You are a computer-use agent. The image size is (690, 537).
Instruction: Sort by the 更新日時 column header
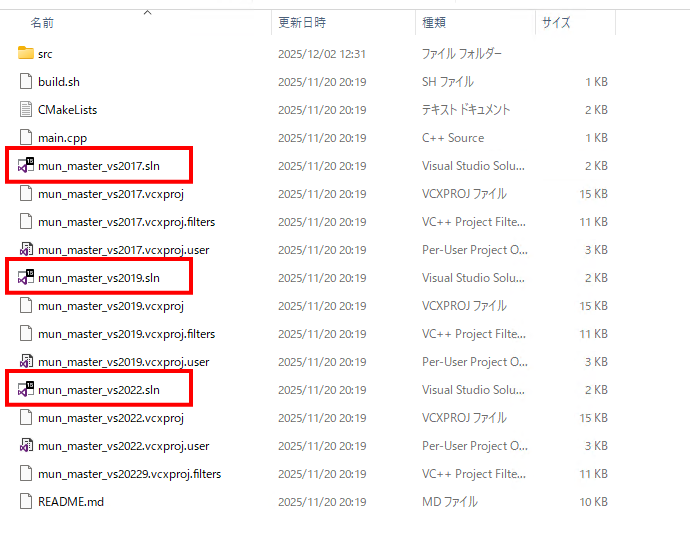(x=301, y=22)
